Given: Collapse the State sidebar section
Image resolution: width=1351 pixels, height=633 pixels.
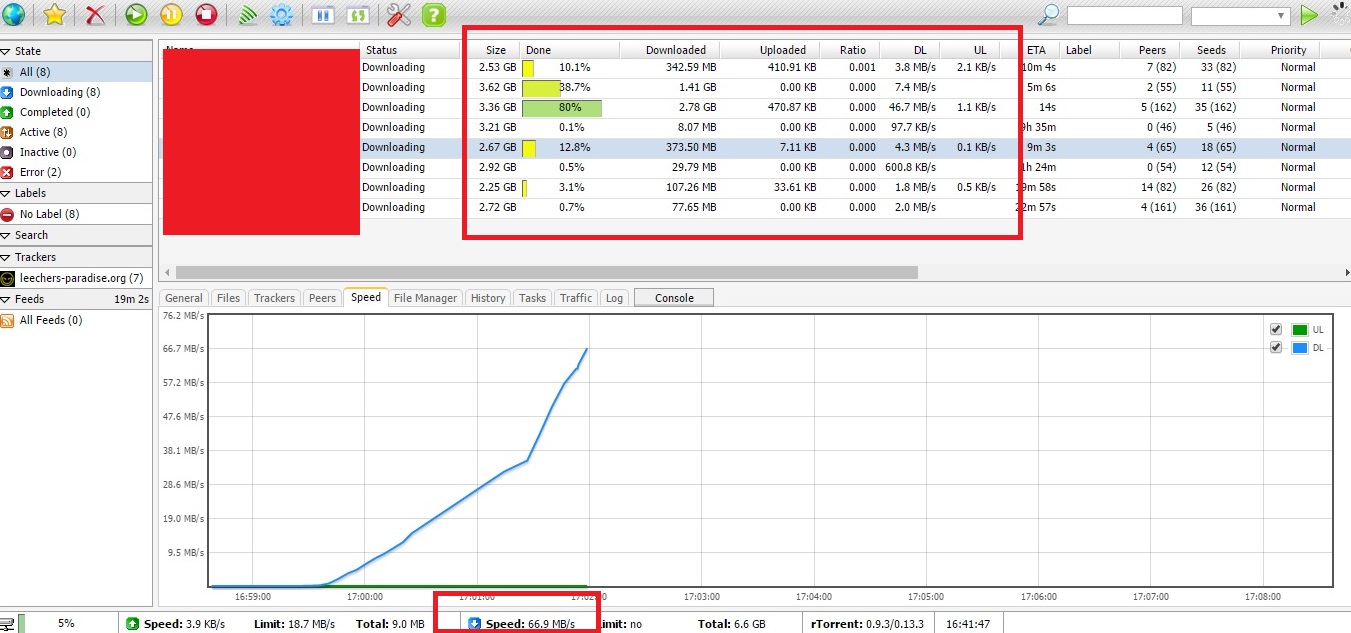Looking at the screenshot, I should pos(6,51).
